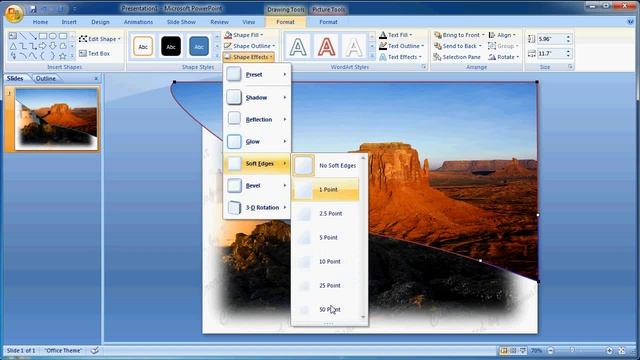640x360 pixels.
Task: Open the Shape Outline dropdown
Action: (x=250, y=46)
